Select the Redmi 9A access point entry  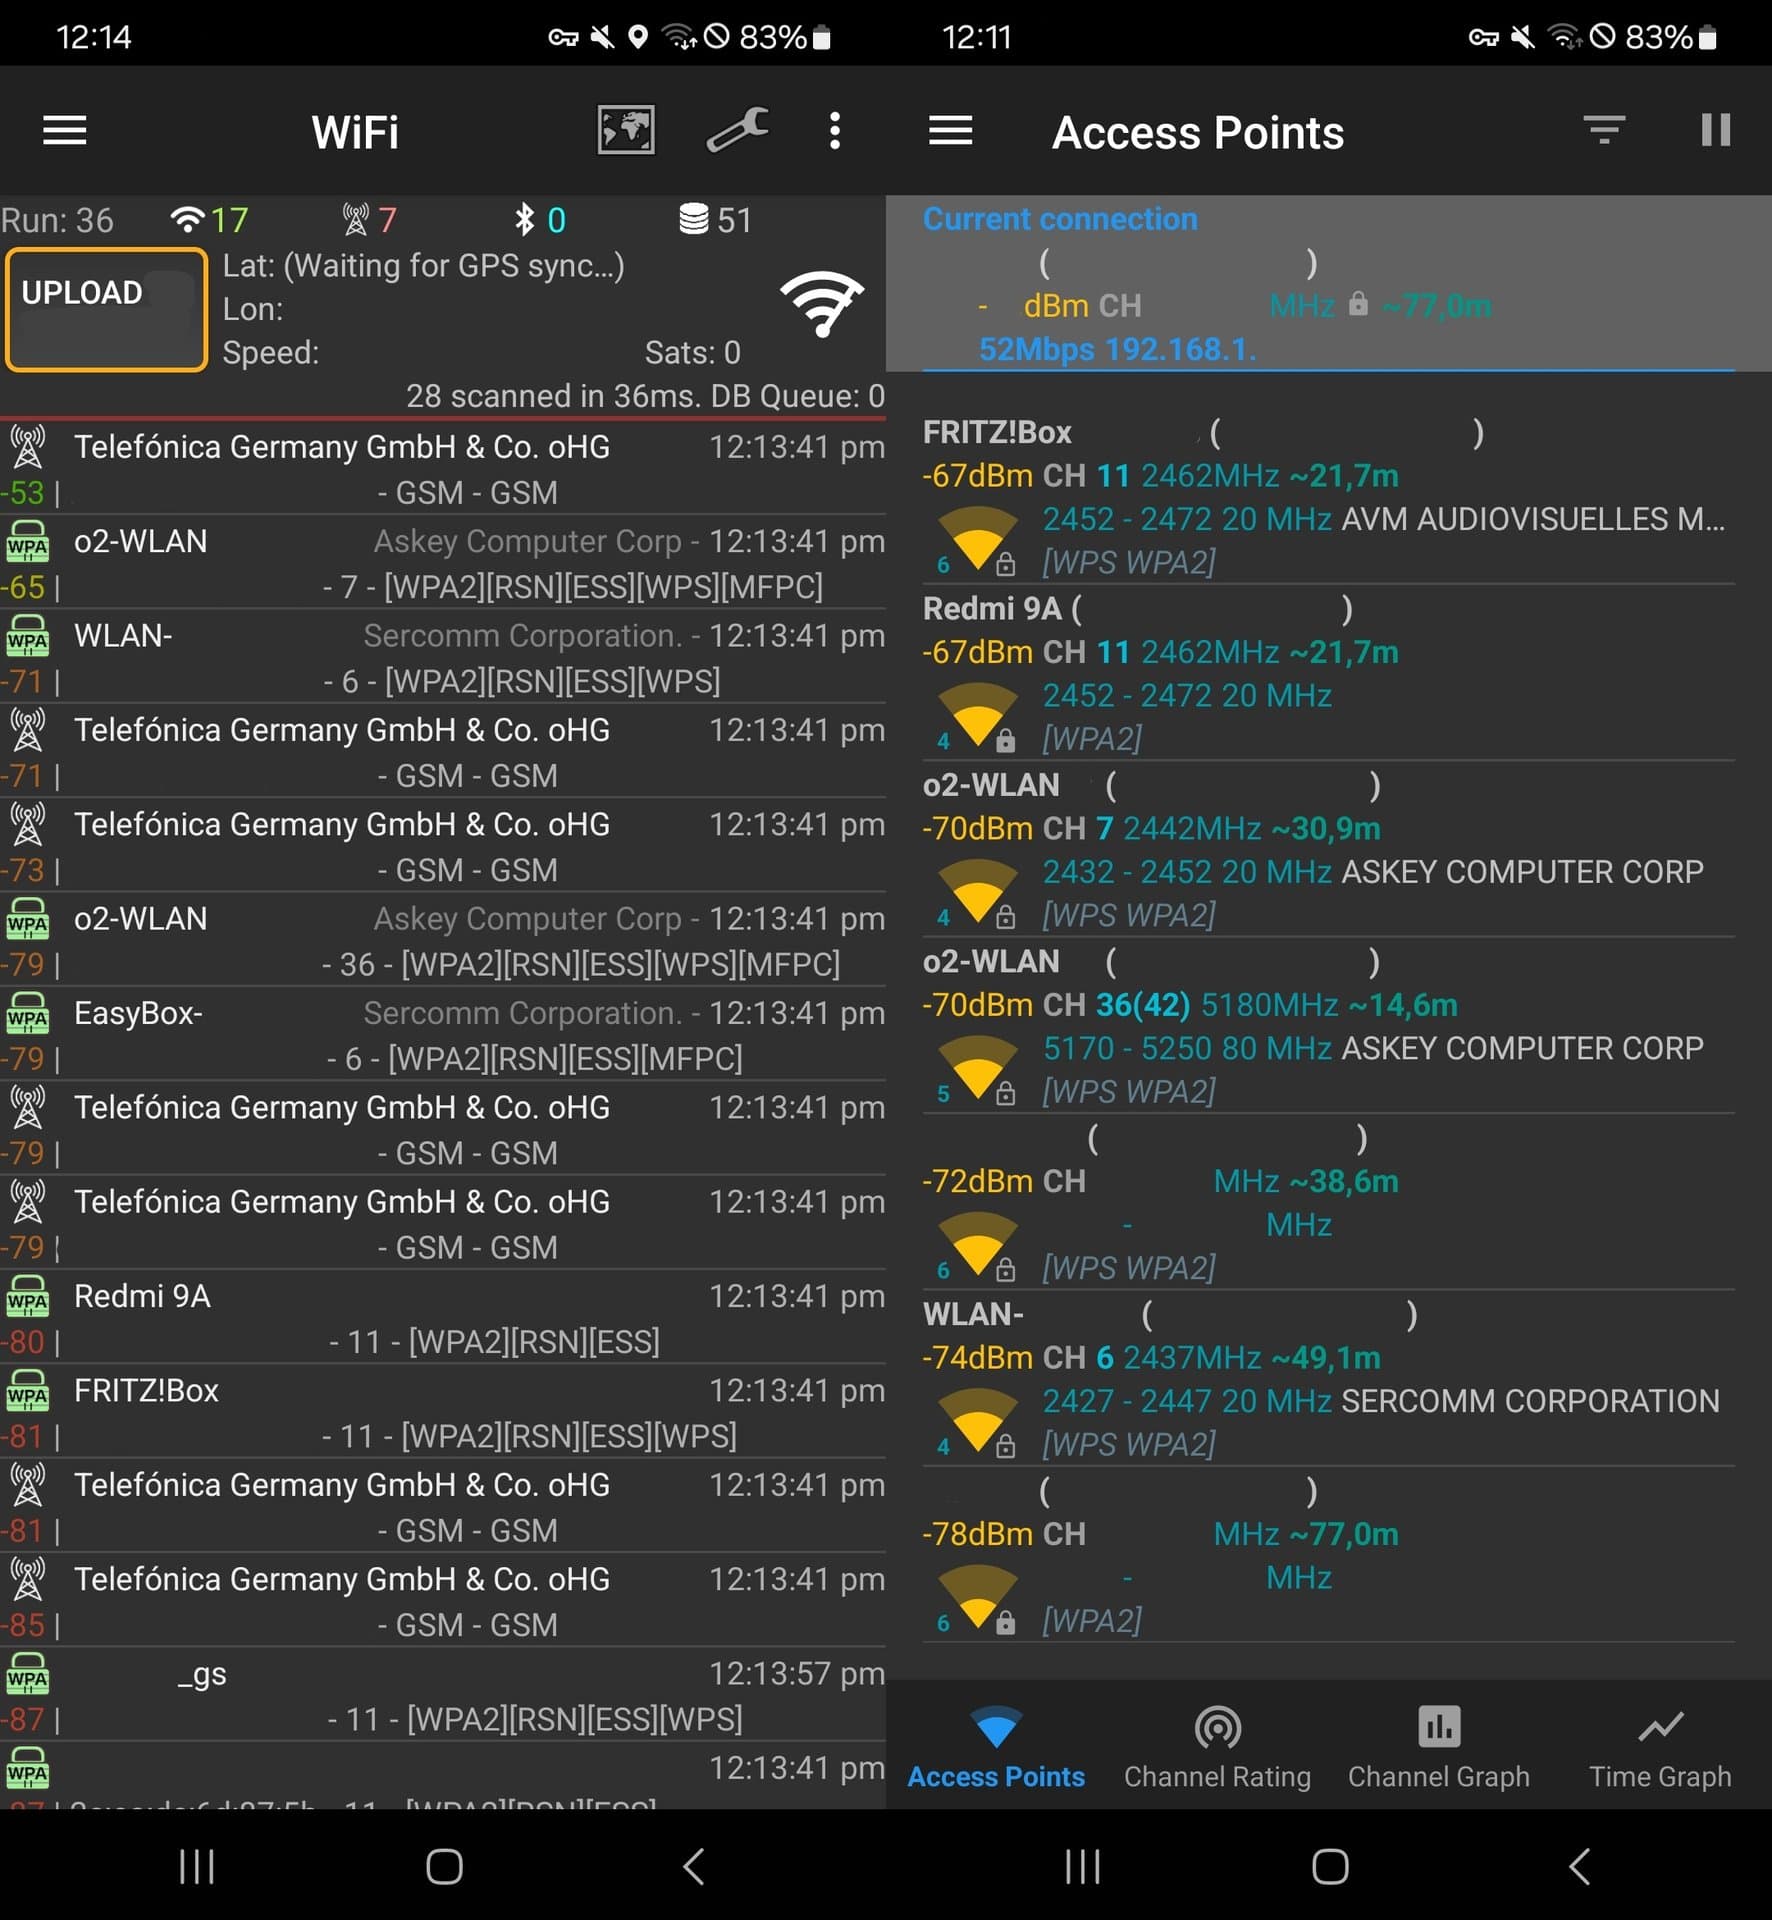click(x=1328, y=673)
